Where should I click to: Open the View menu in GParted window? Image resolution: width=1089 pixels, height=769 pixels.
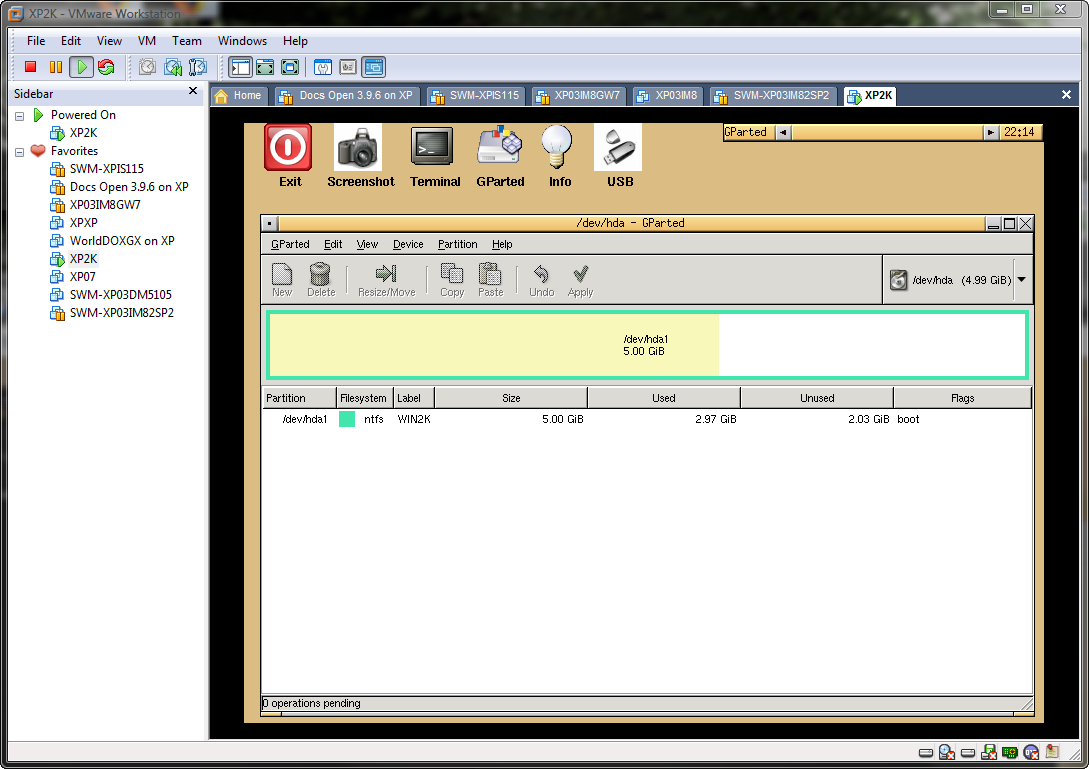pyautogui.click(x=367, y=245)
